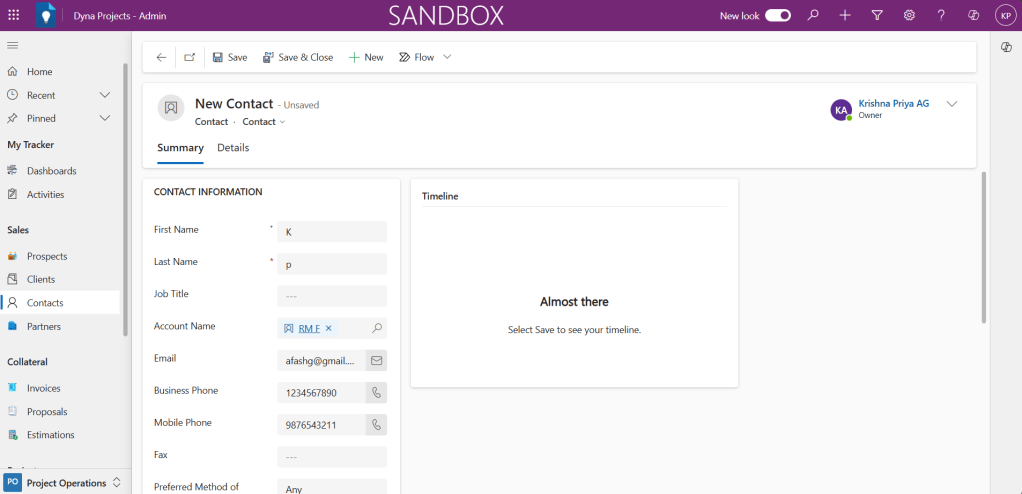Collapse the hamburger navigation menu
This screenshot has height=494, width=1022.
13,46
